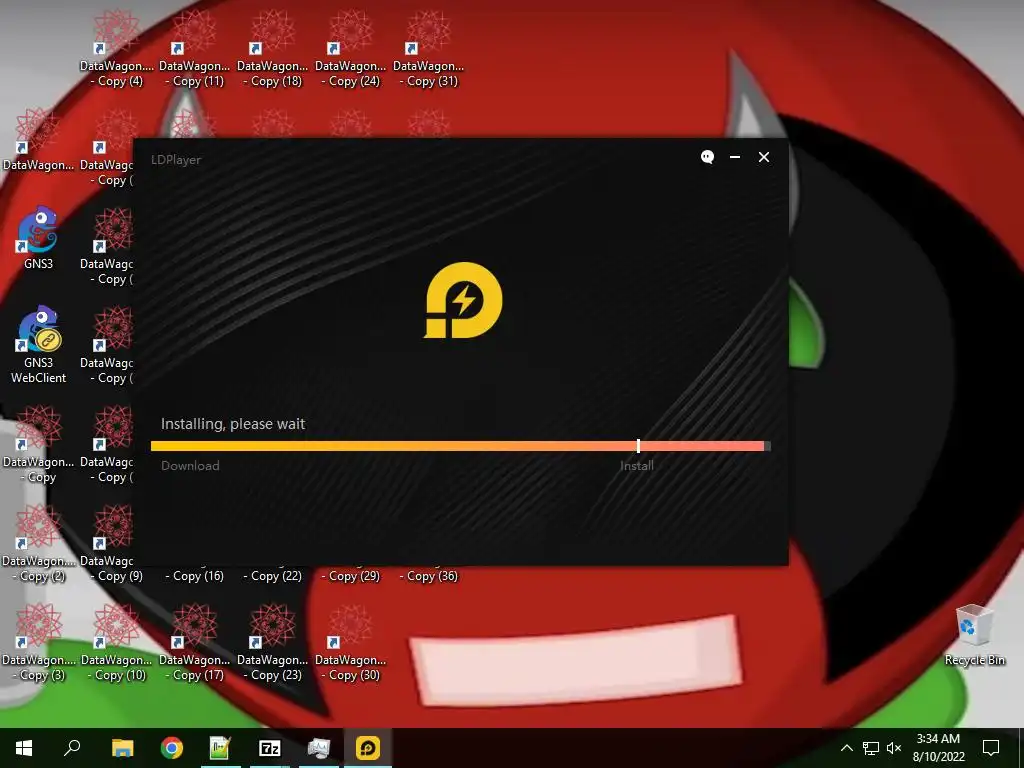
Task: Select the DataWagon Copy (3) shortcut
Action: [x=39, y=643]
